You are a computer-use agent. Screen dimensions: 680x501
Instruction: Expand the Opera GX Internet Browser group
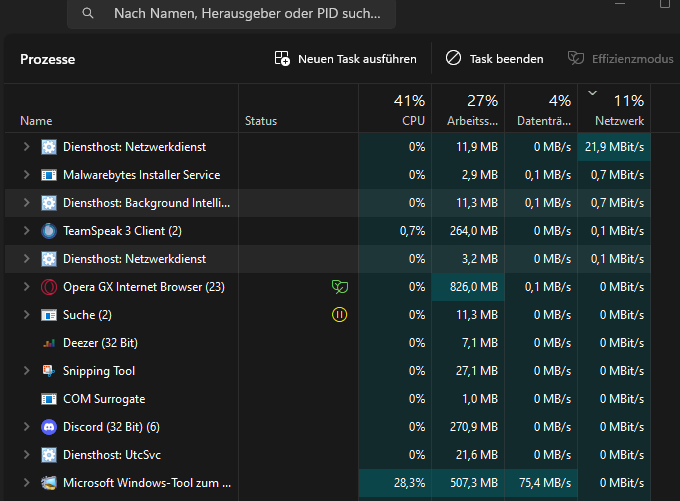[26, 287]
